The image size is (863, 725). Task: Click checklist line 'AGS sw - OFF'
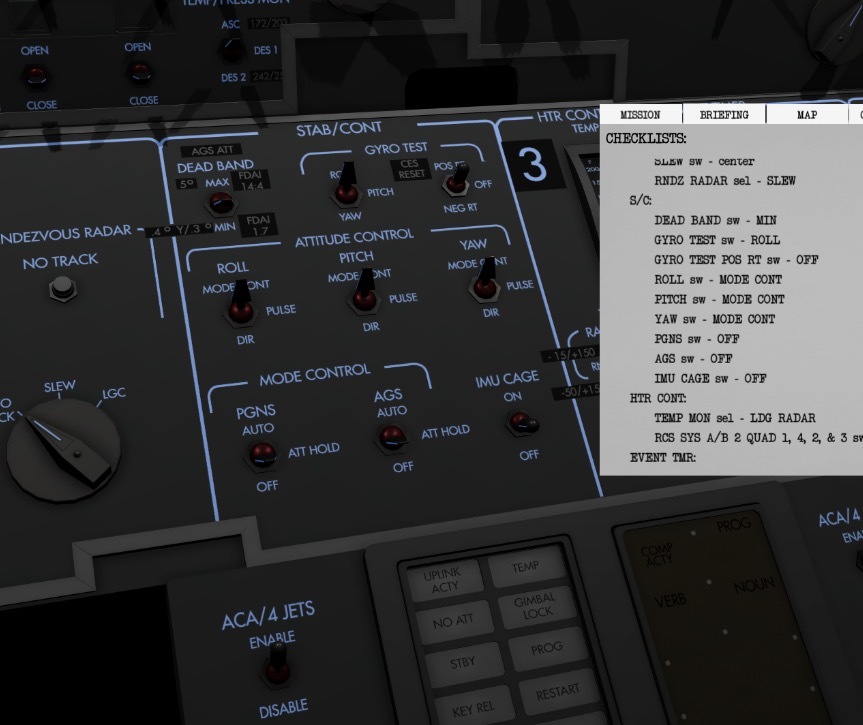coord(693,359)
